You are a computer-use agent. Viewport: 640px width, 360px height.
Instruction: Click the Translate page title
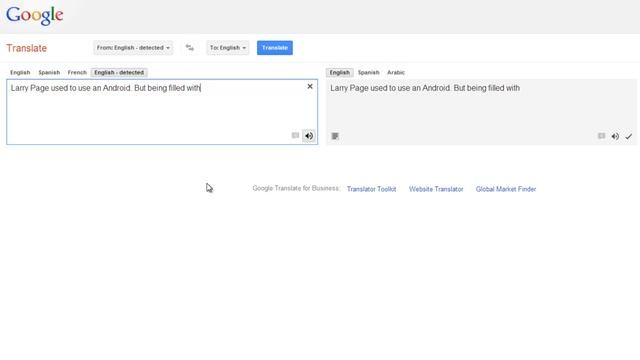tap(27, 48)
